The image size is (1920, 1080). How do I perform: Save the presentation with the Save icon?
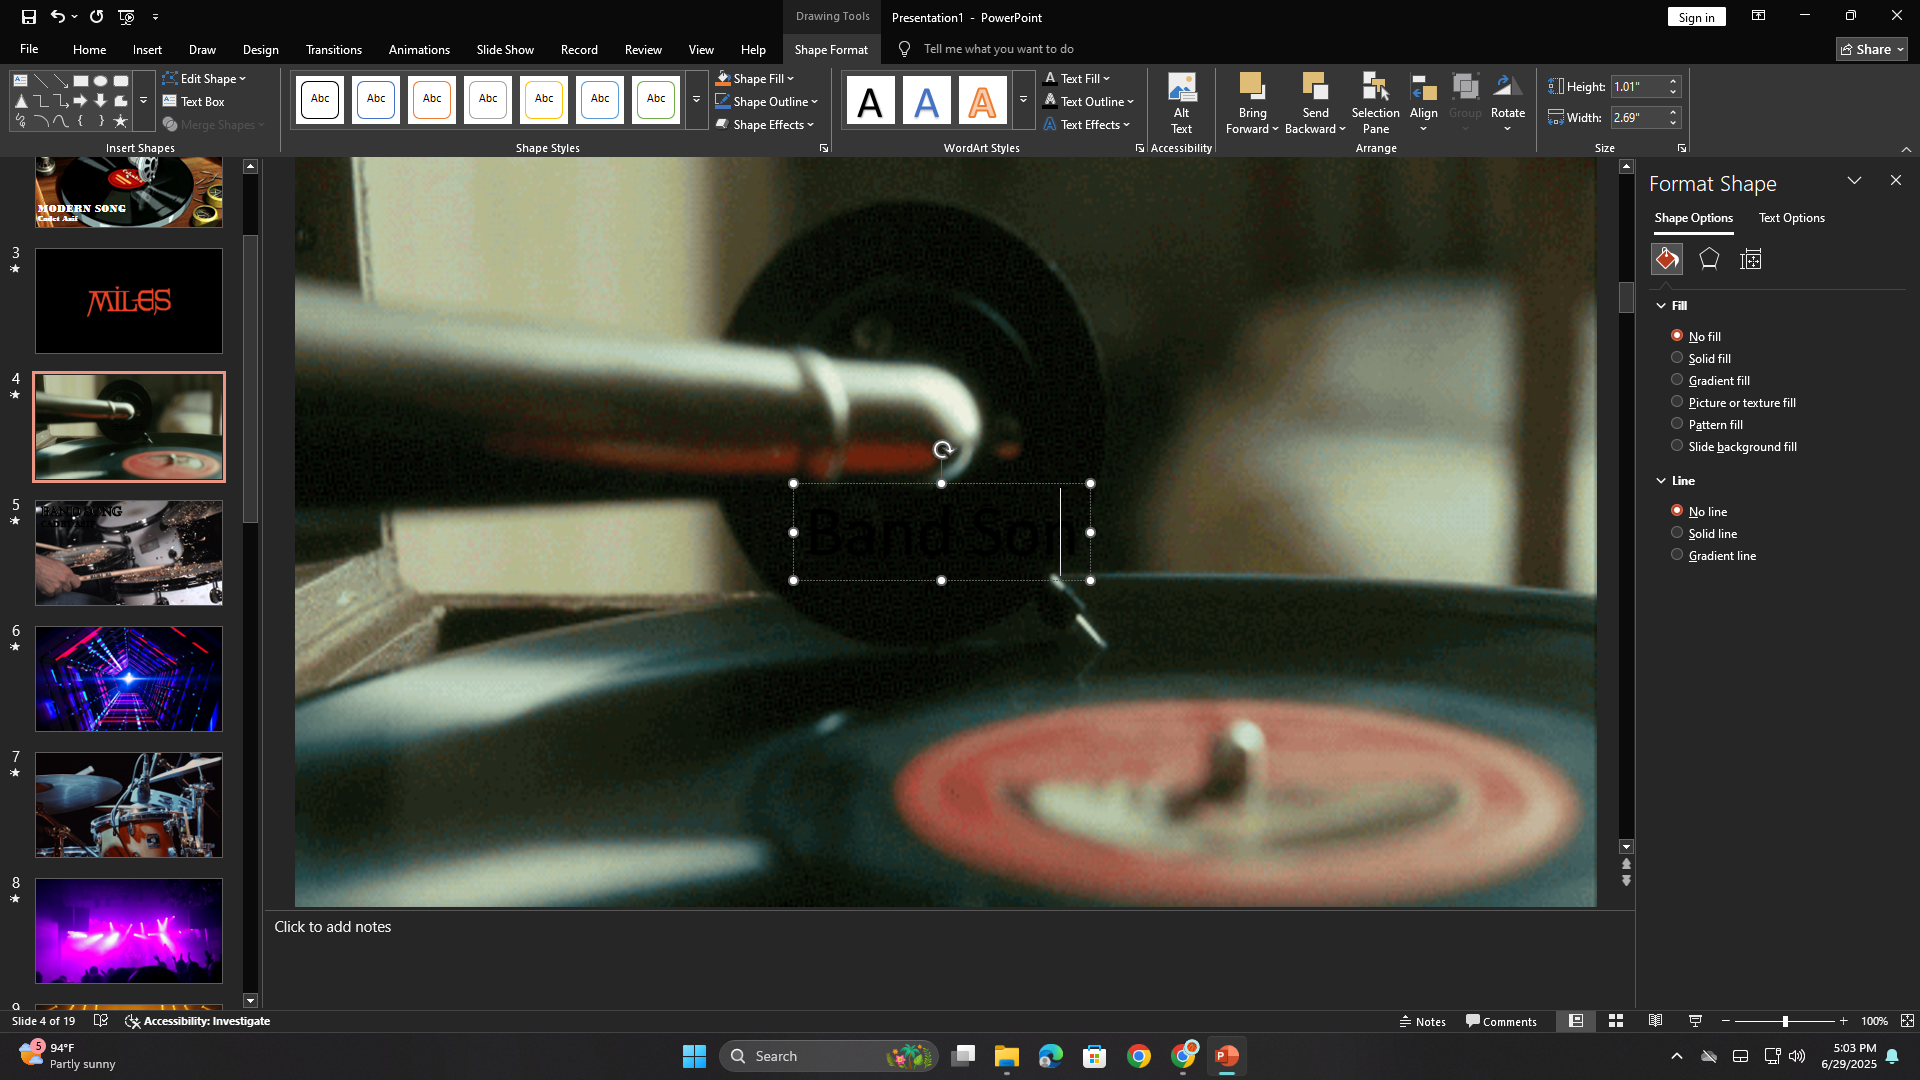pos(28,17)
